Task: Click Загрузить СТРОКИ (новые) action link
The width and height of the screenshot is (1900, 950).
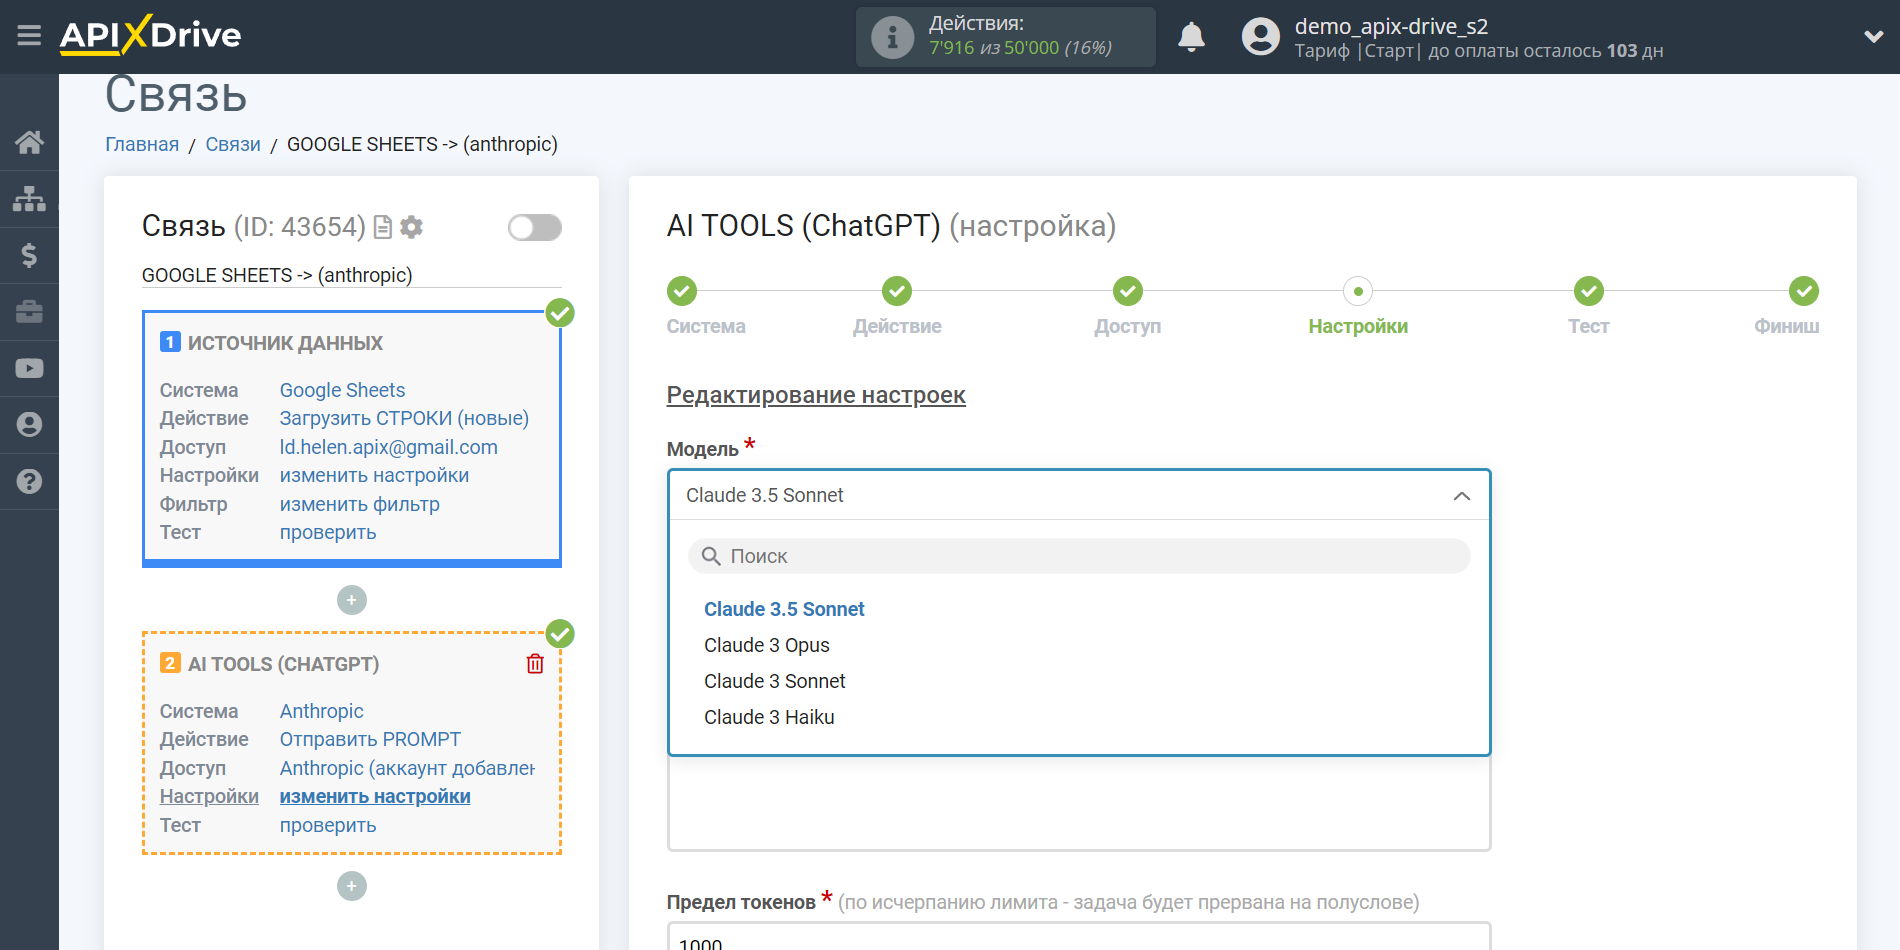Action: 404,418
